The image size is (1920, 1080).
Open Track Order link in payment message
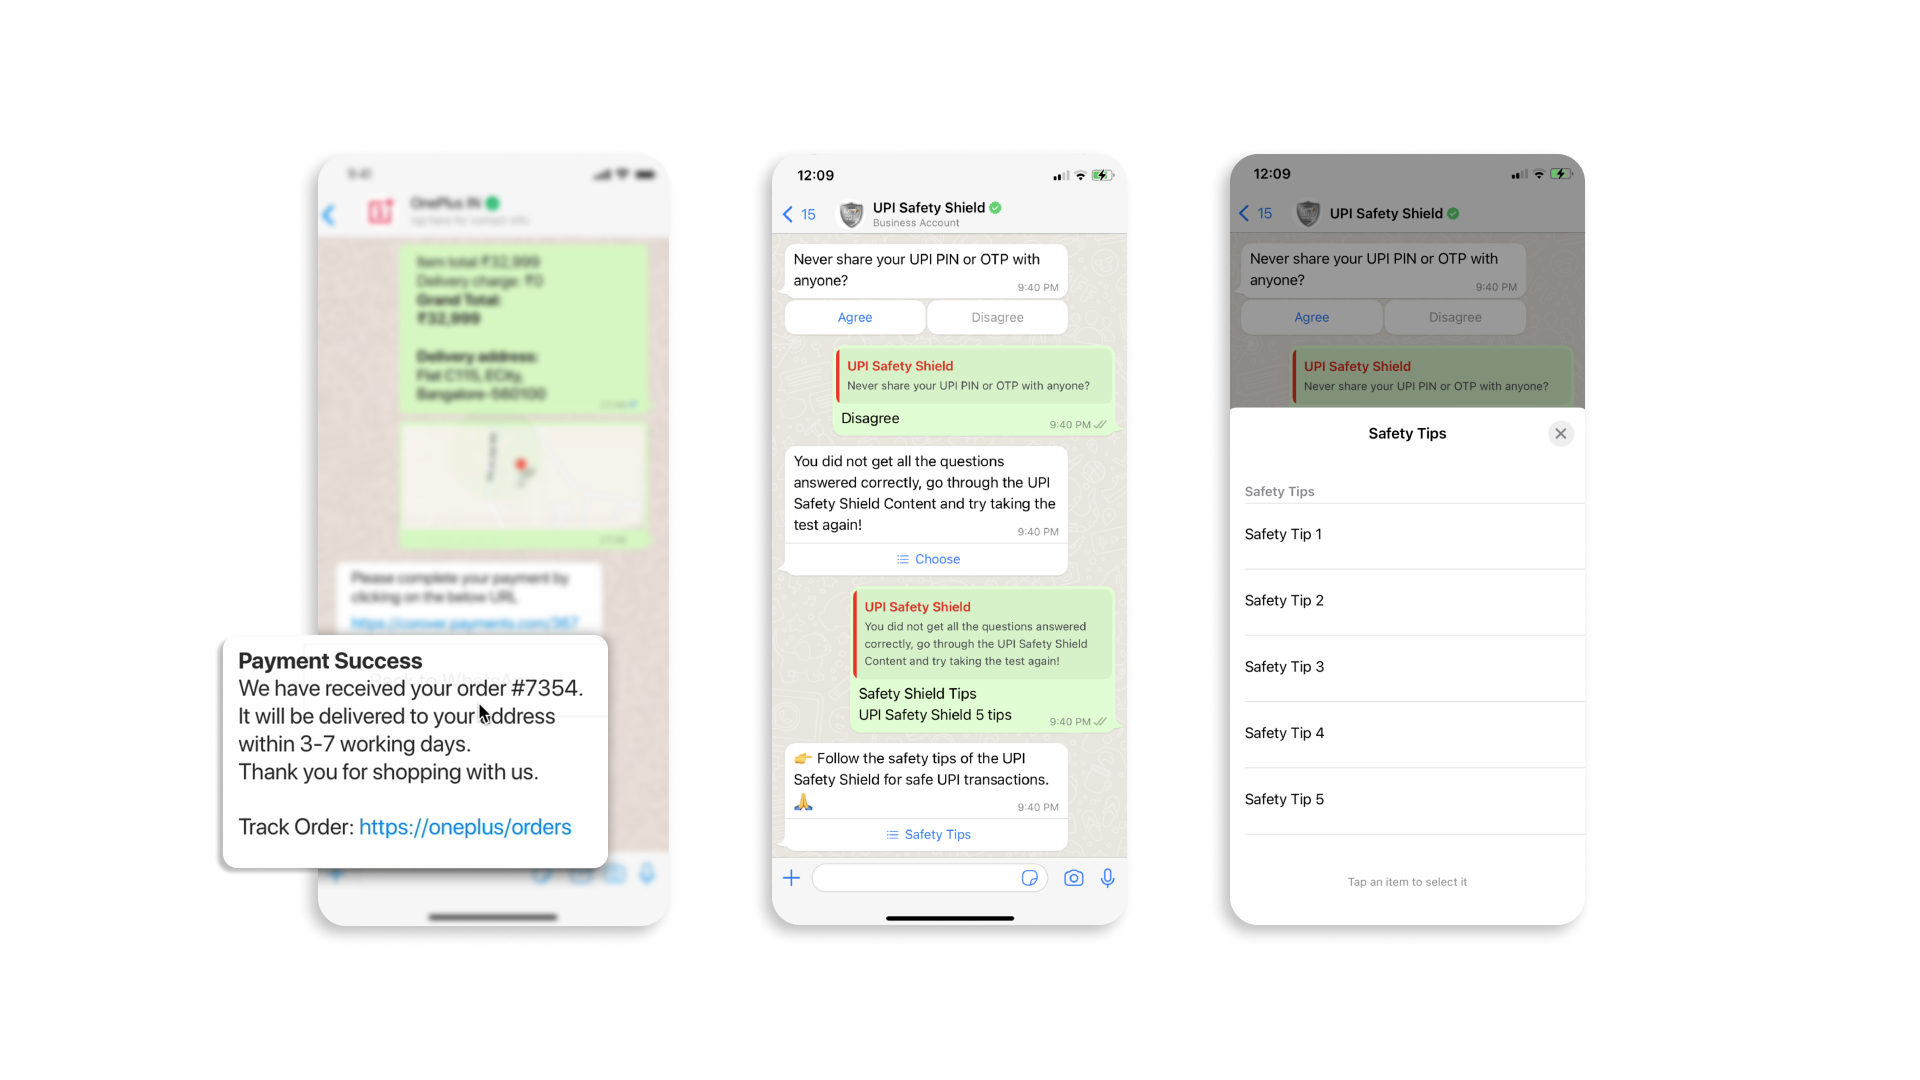[x=464, y=827]
